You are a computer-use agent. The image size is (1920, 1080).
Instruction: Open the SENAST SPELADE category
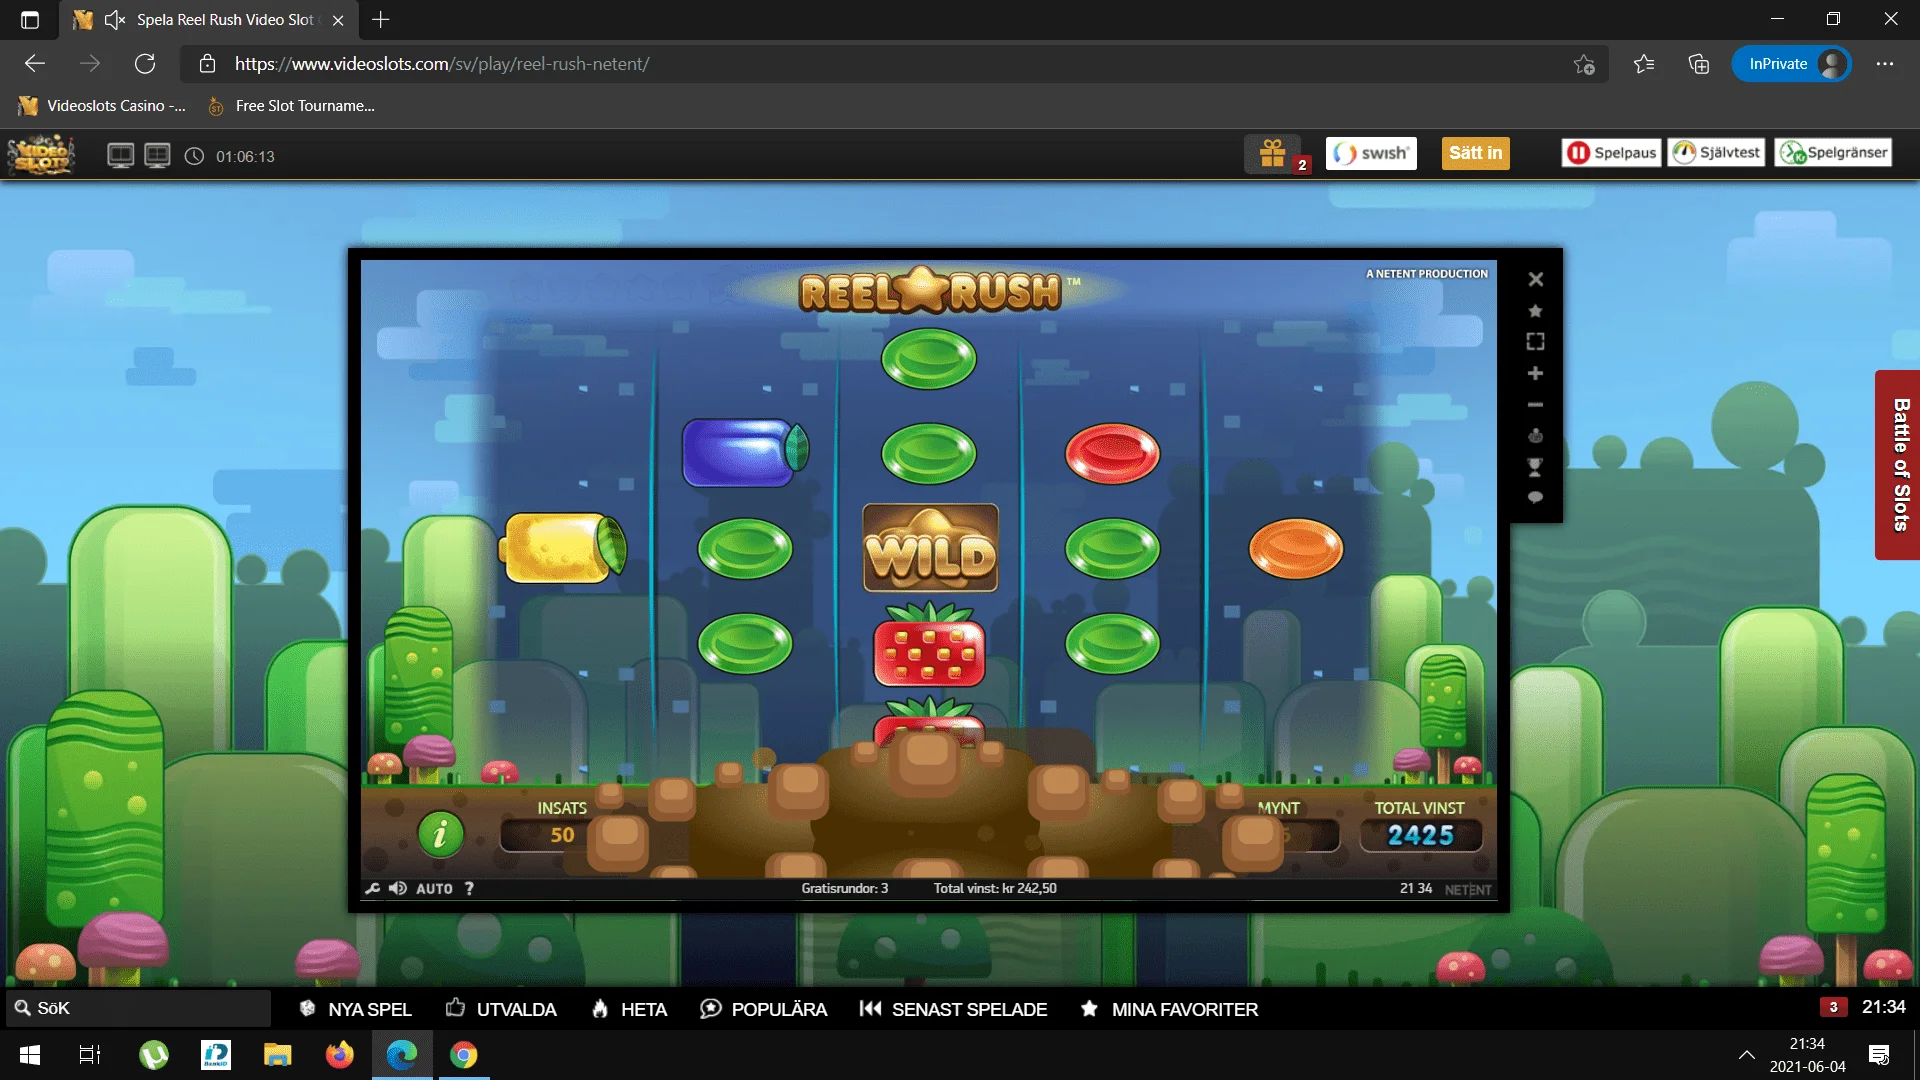point(953,1009)
